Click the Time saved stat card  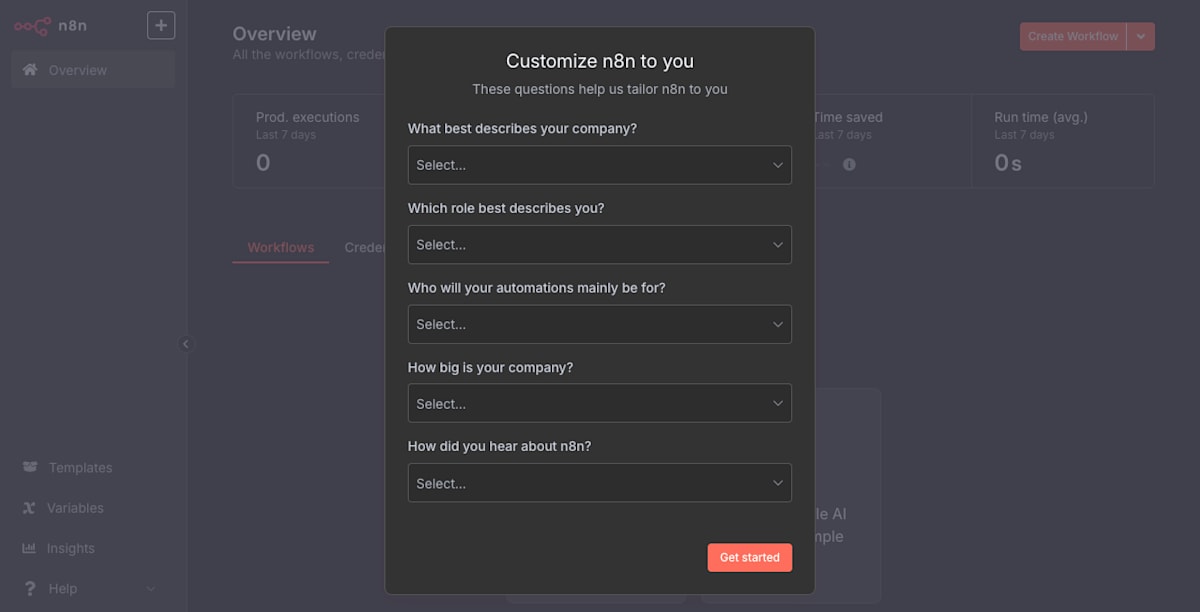(x=892, y=141)
